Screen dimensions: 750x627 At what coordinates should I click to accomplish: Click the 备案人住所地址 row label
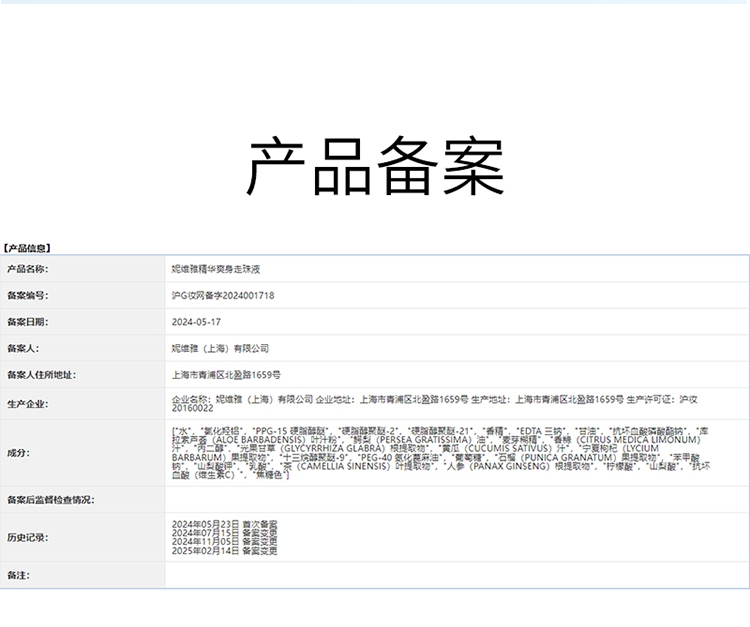(x=41, y=375)
